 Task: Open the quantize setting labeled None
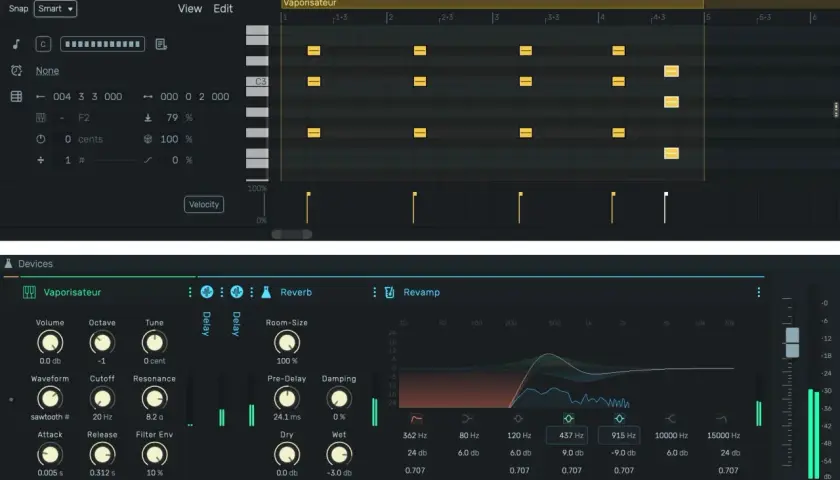[x=47, y=71]
